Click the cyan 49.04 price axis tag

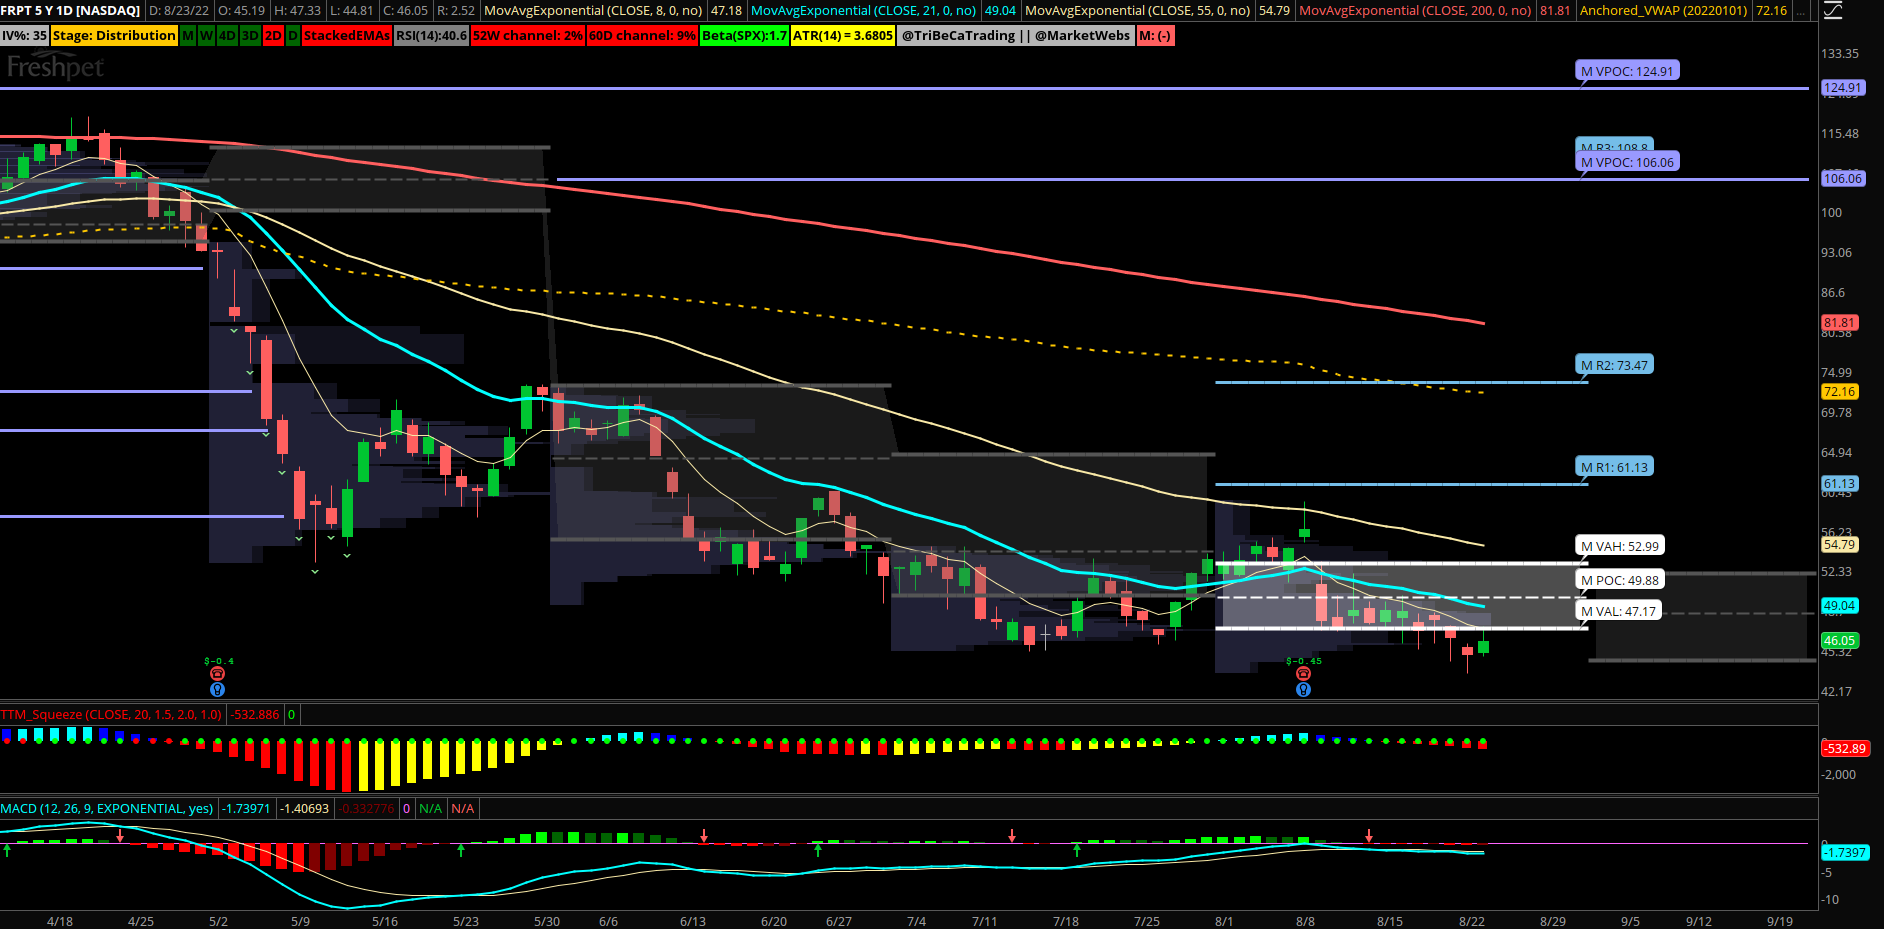pos(1839,606)
